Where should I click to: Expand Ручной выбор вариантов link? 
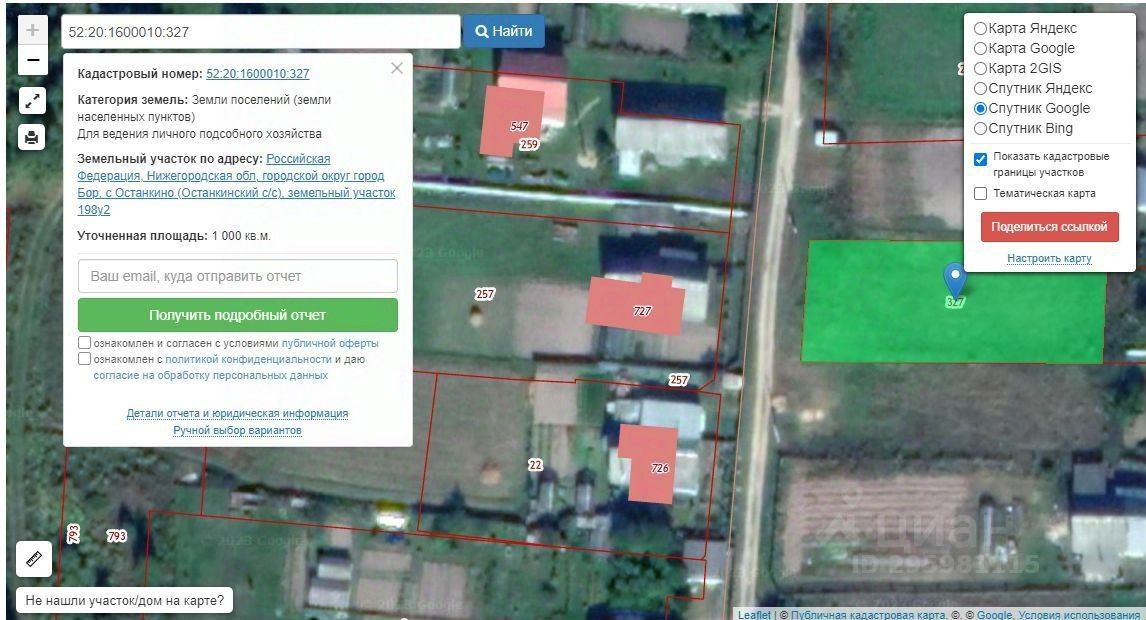(x=238, y=430)
